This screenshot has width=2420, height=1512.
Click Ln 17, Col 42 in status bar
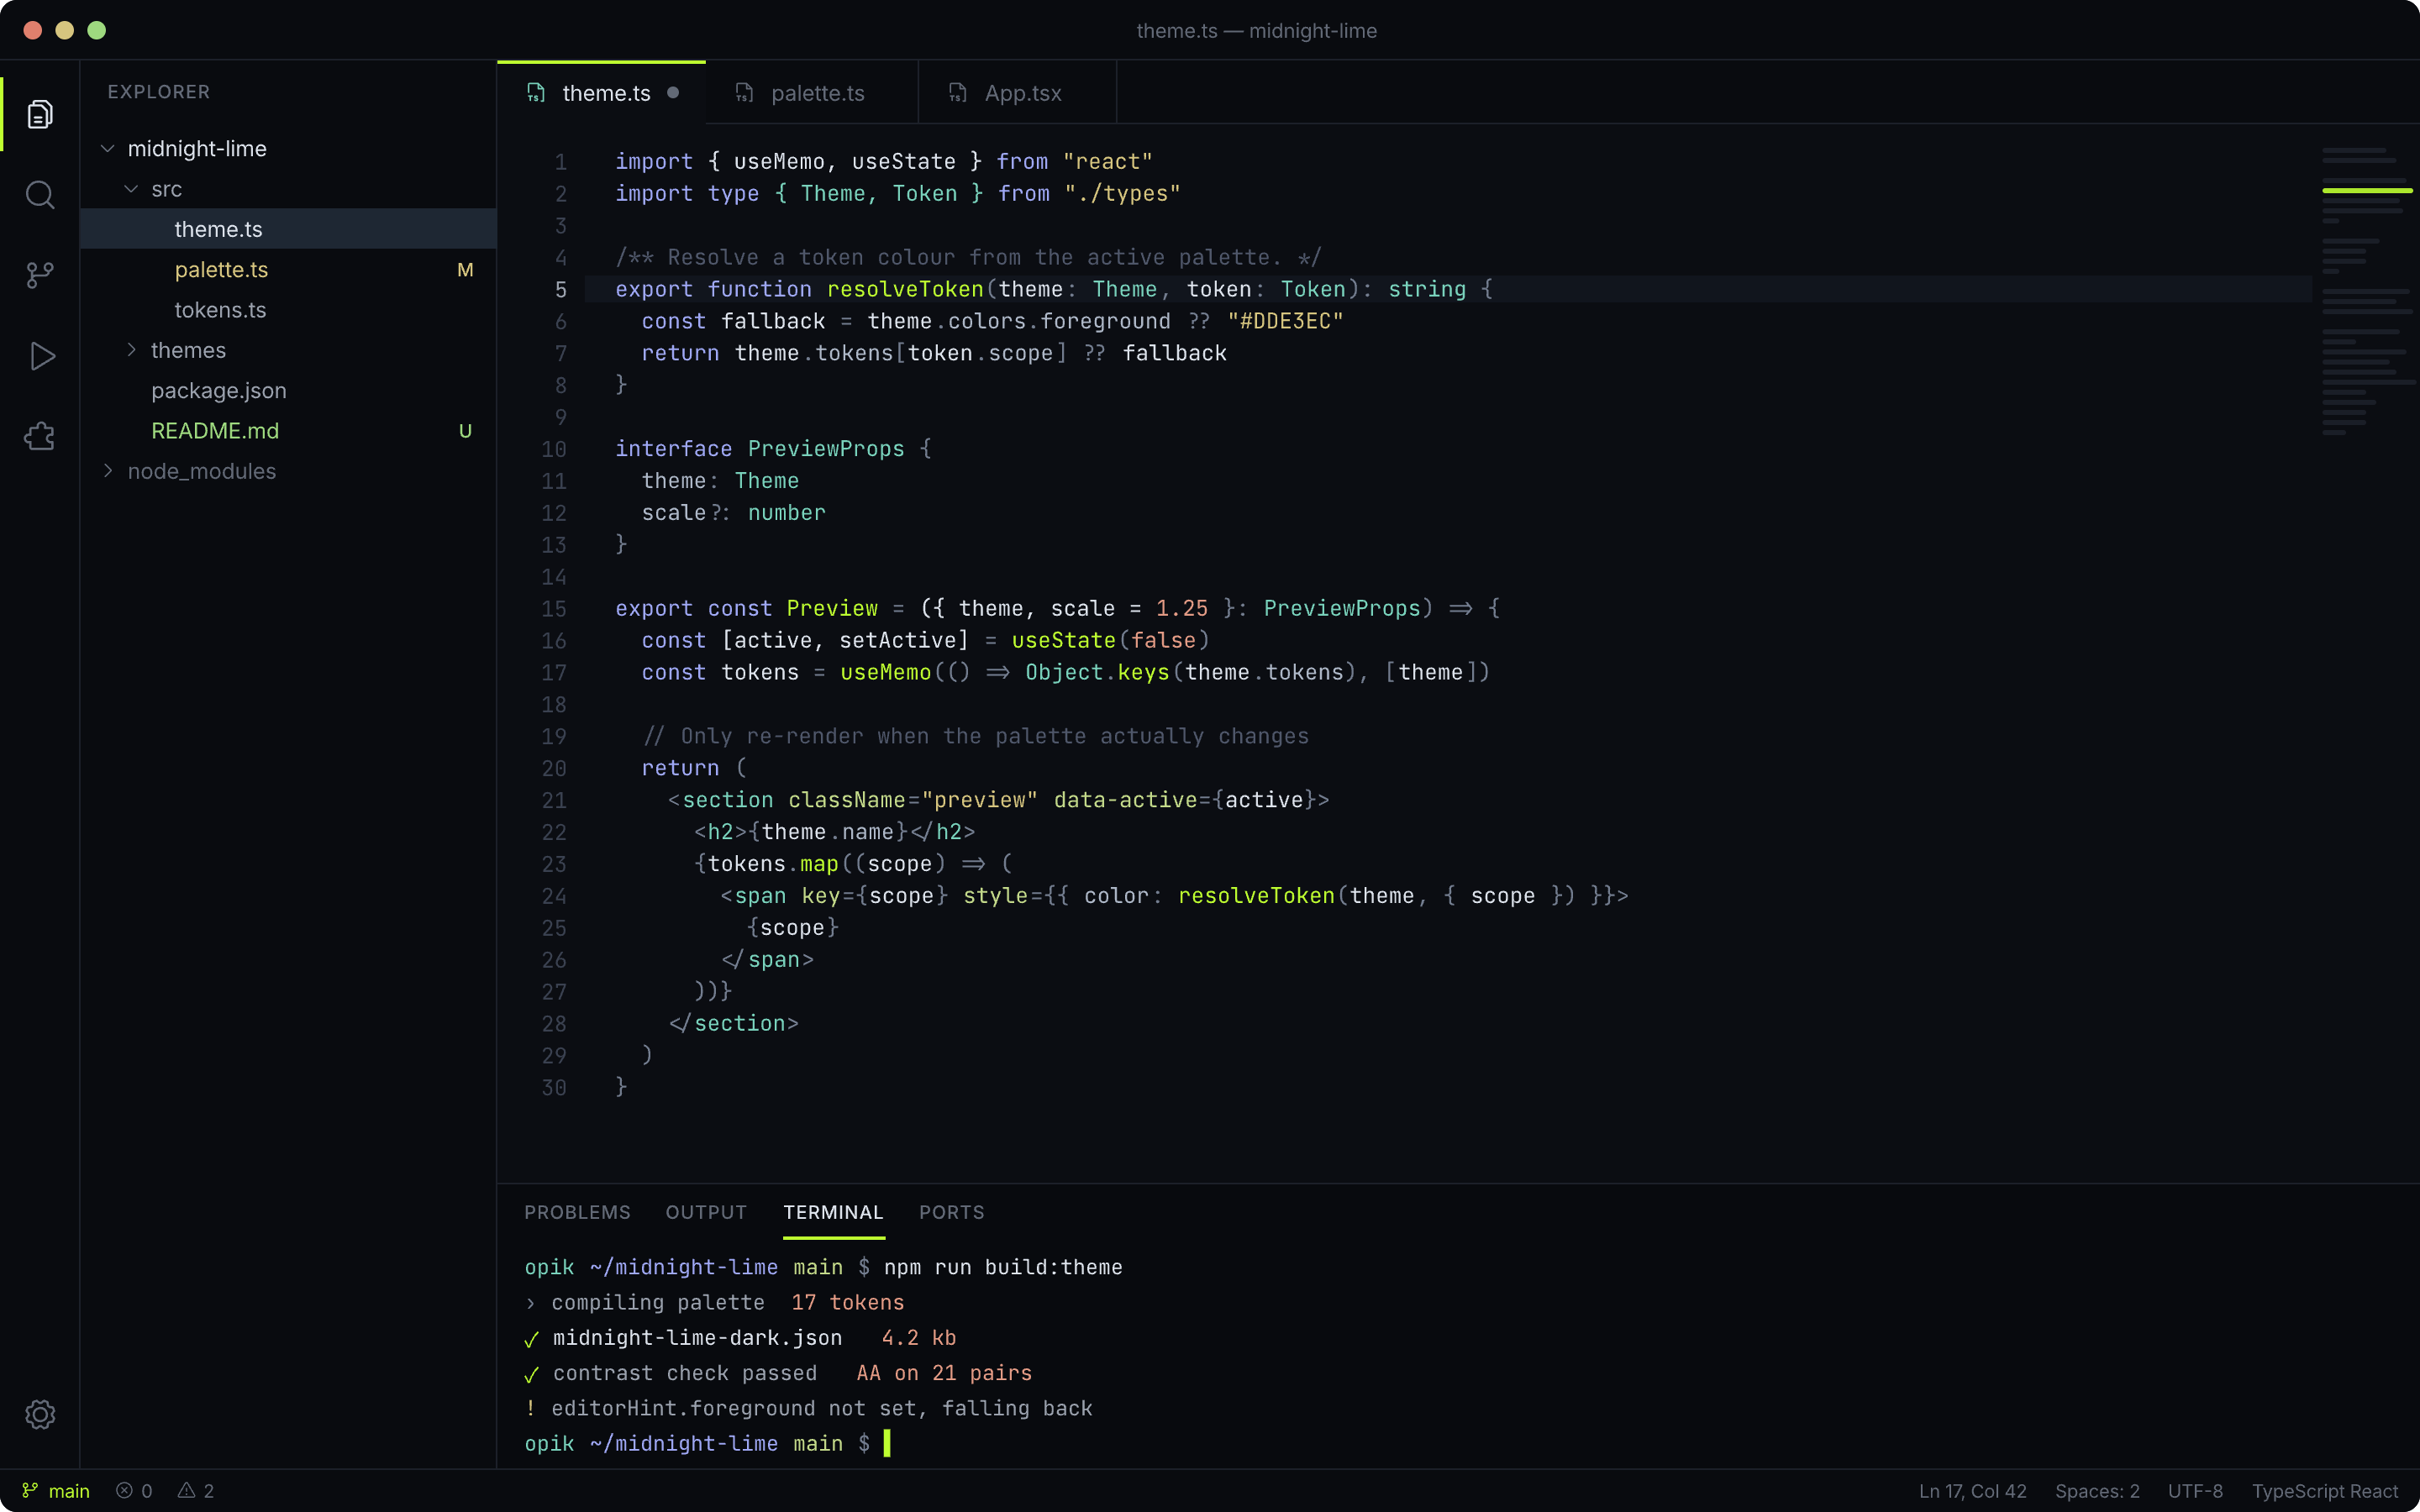(1972, 1491)
